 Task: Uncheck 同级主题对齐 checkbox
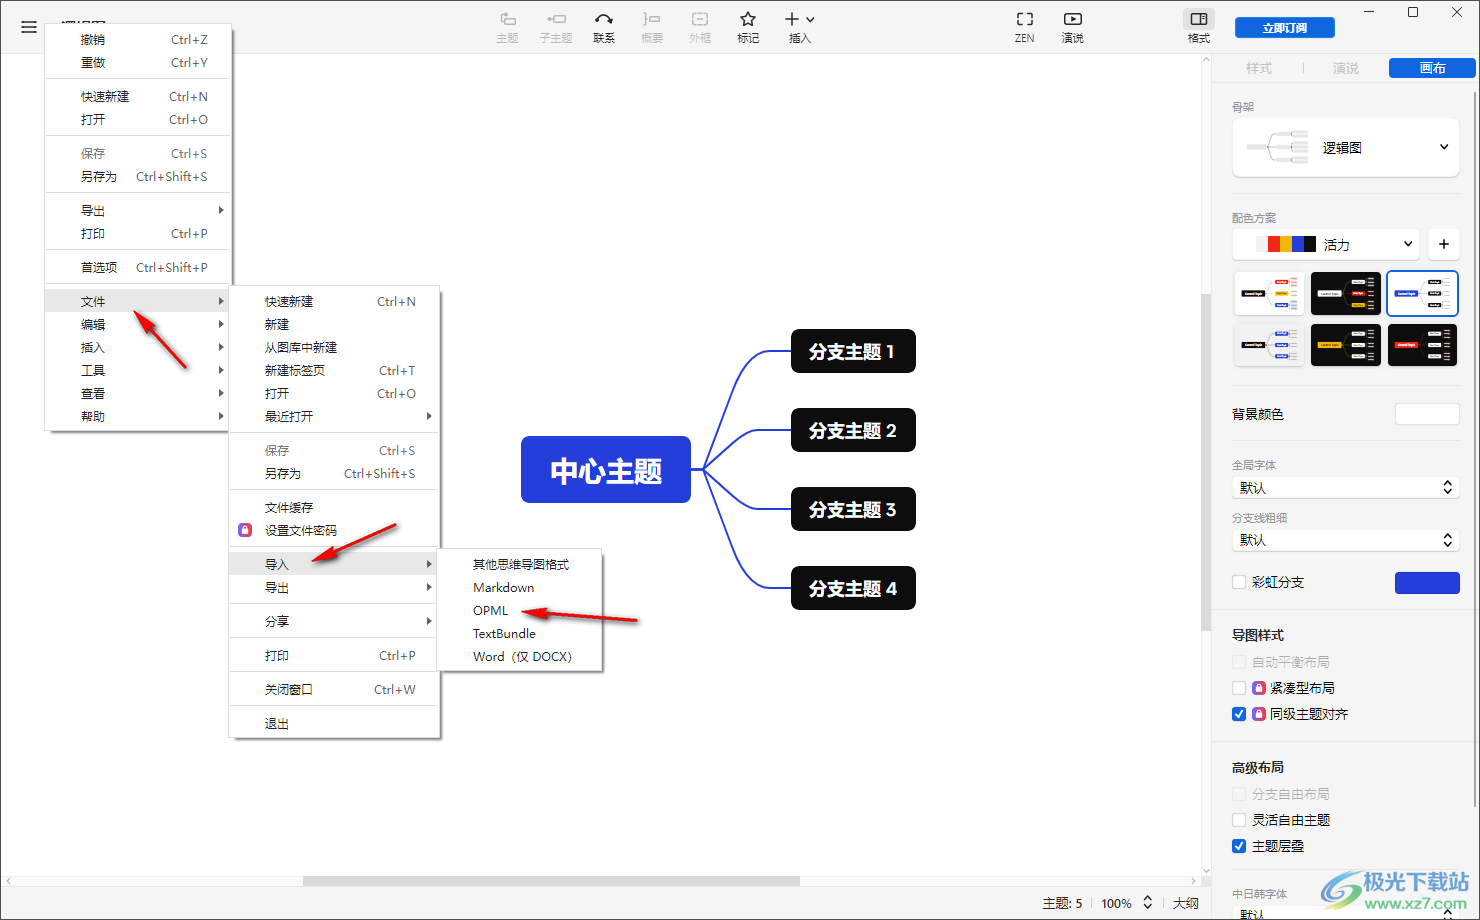1239,714
